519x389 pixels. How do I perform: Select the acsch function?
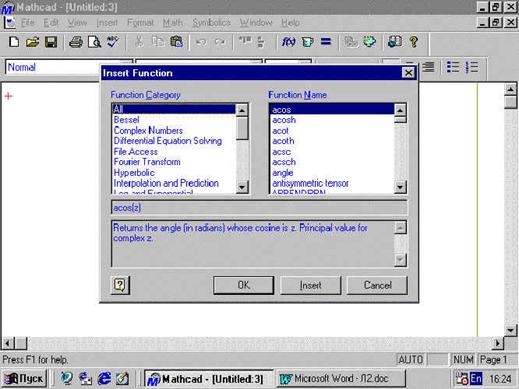click(332, 162)
